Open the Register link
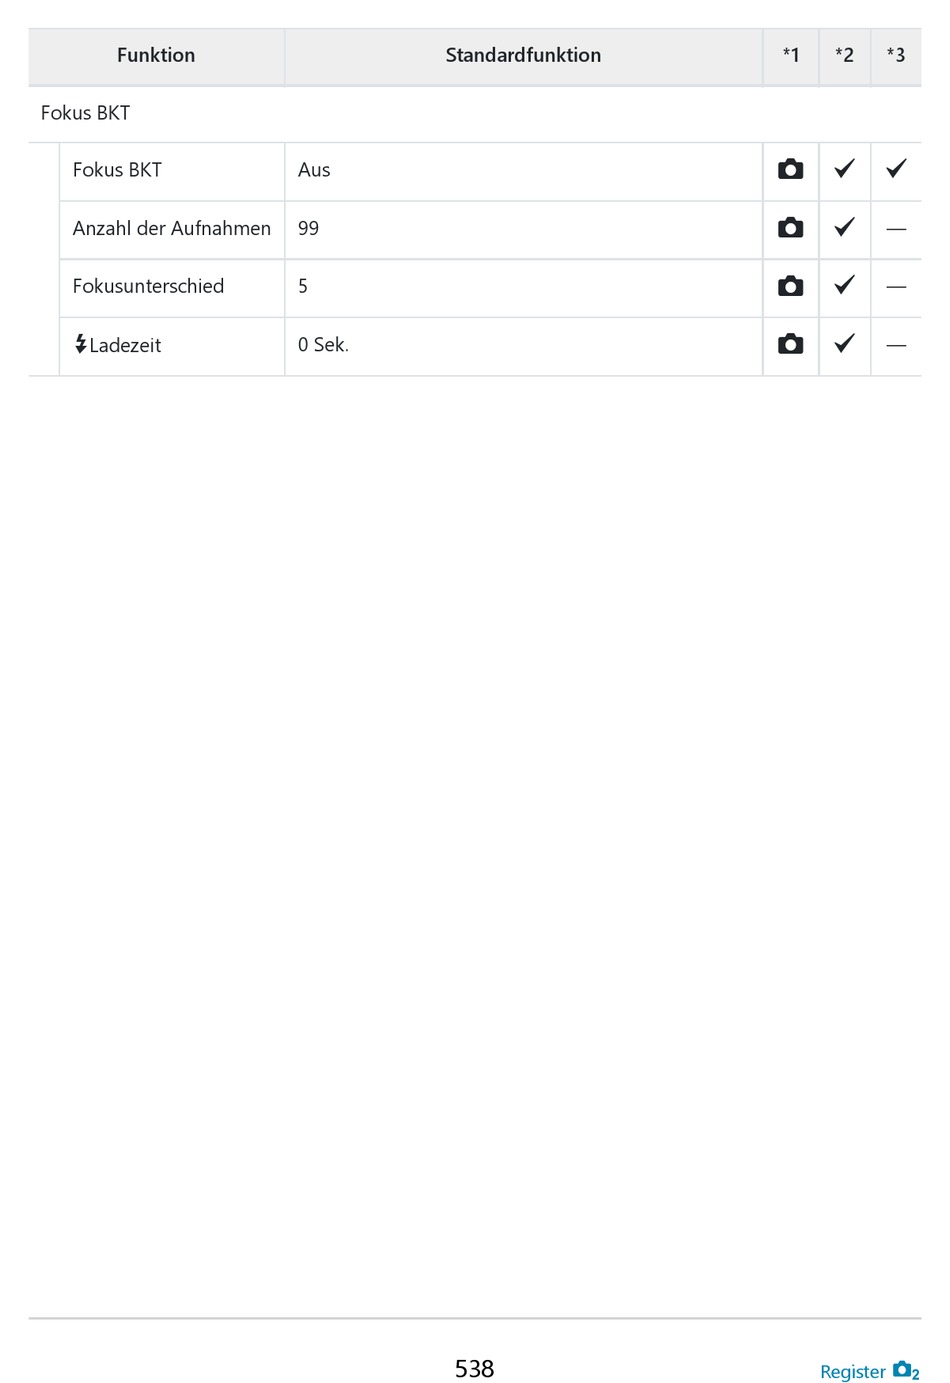 click(x=853, y=1371)
